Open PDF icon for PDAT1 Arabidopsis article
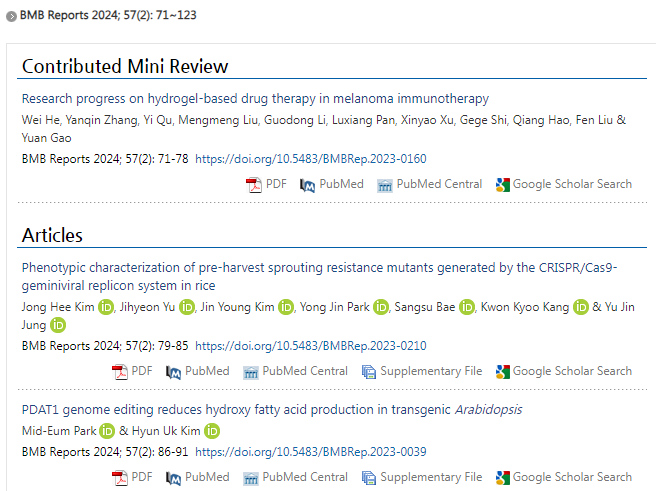 [120, 478]
